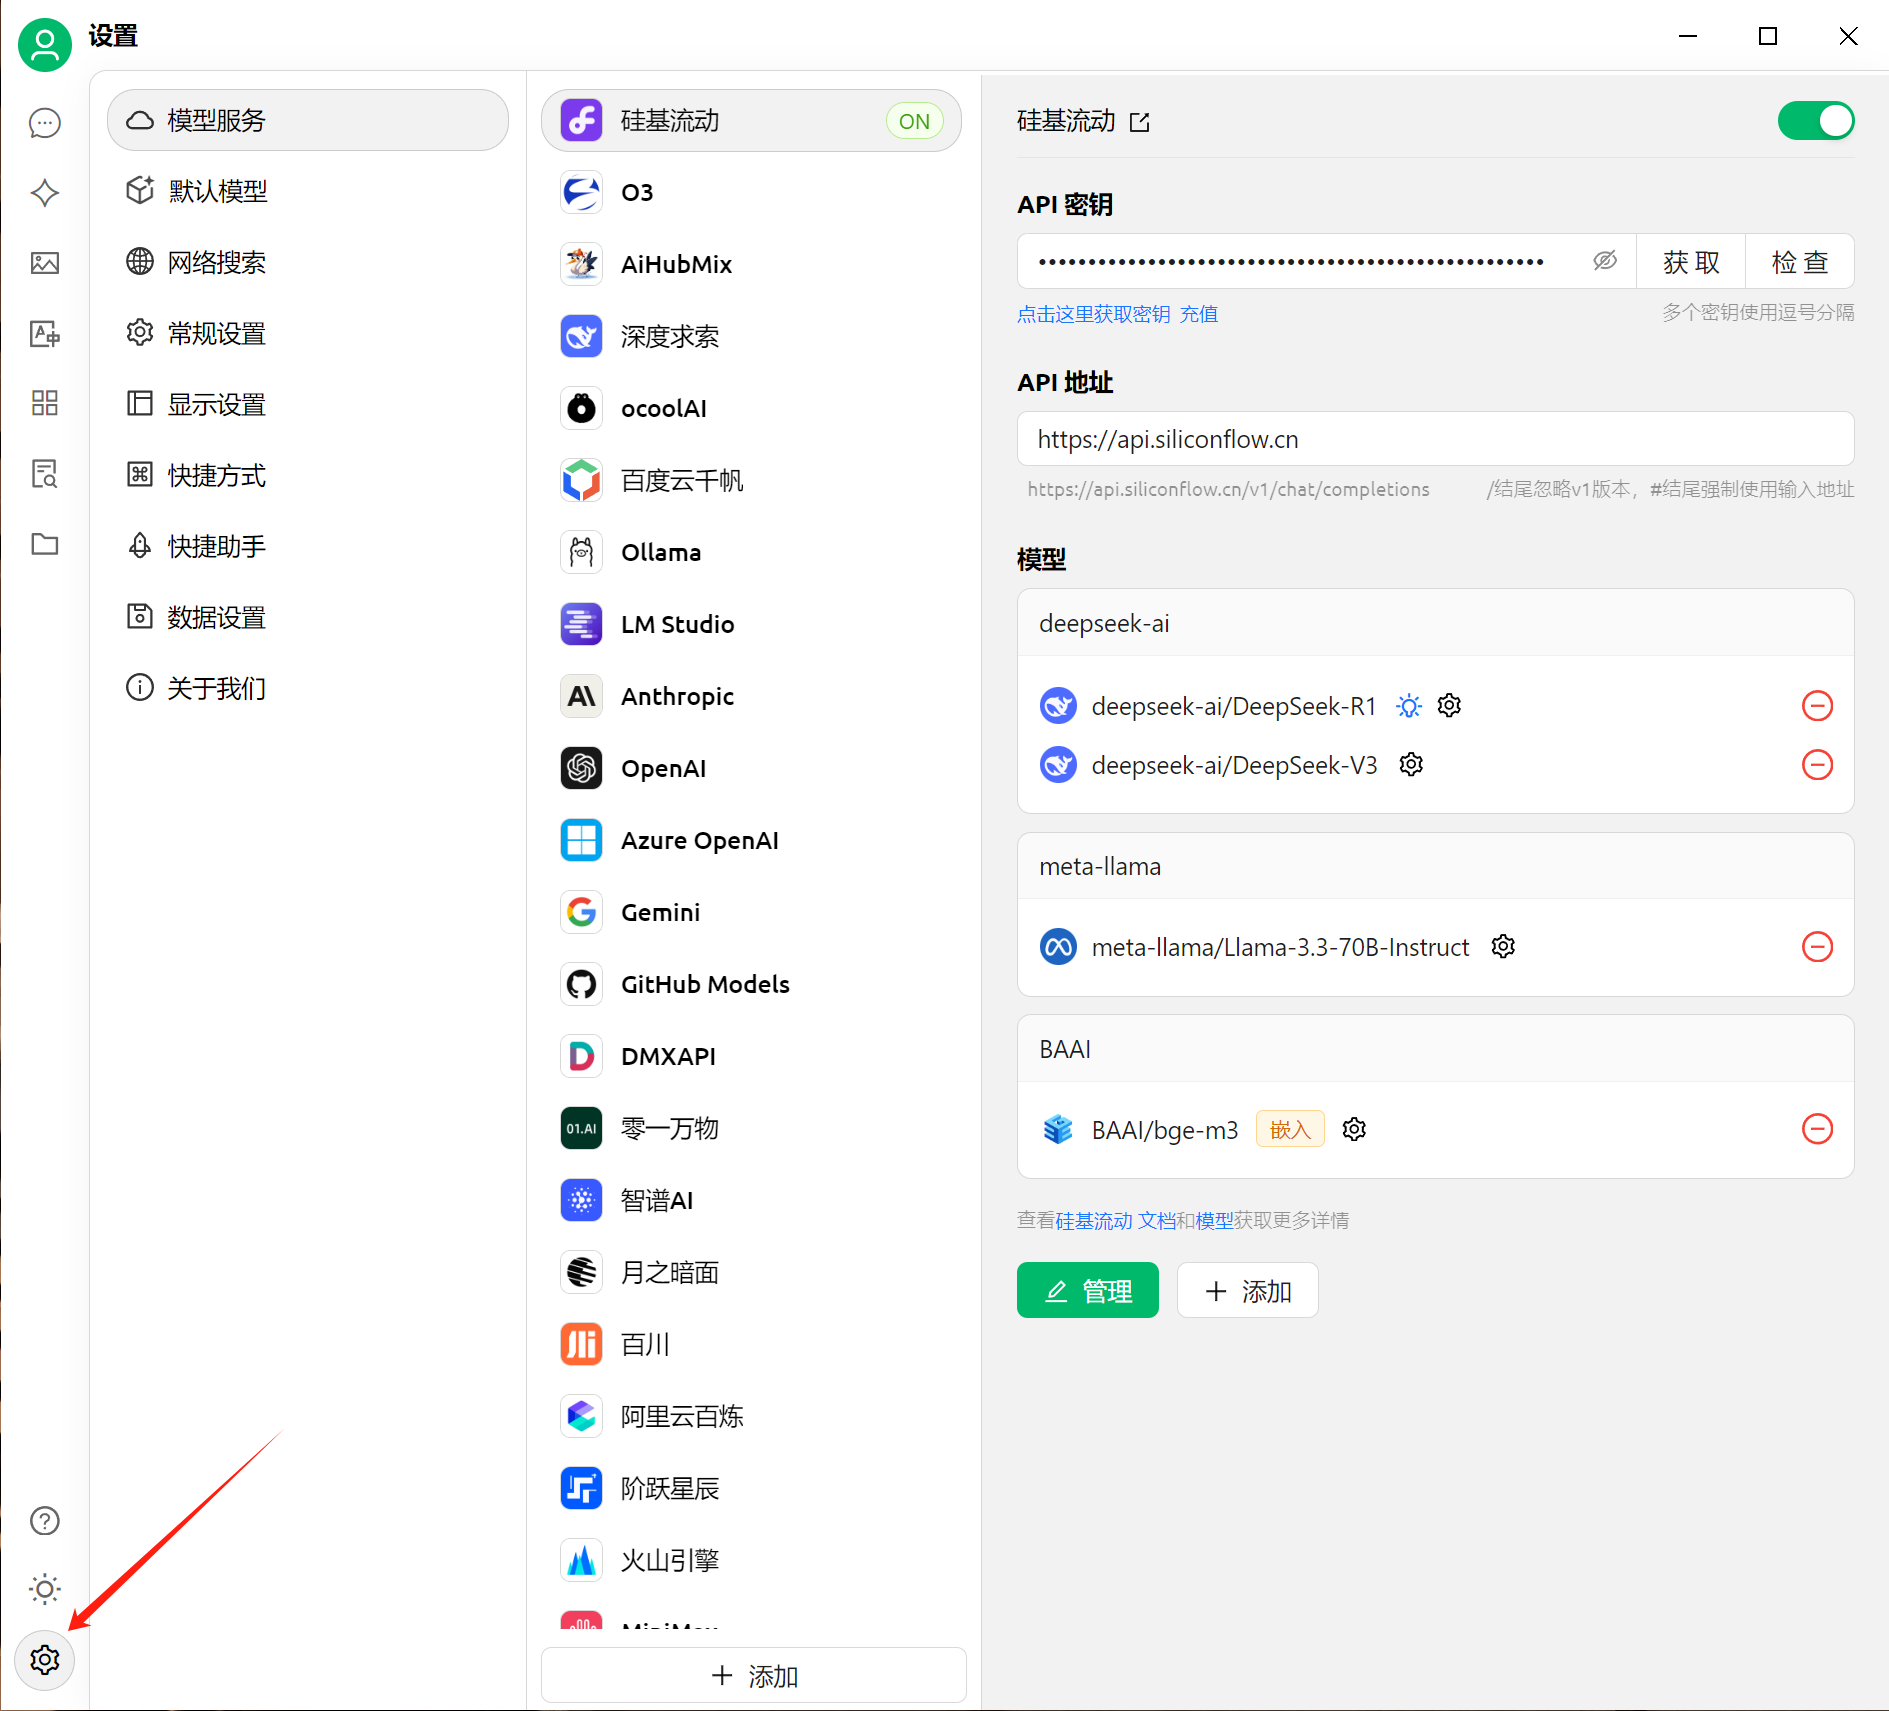Reveal the API key with the eye icon
1889x1711 pixels.
[1605, 261]
